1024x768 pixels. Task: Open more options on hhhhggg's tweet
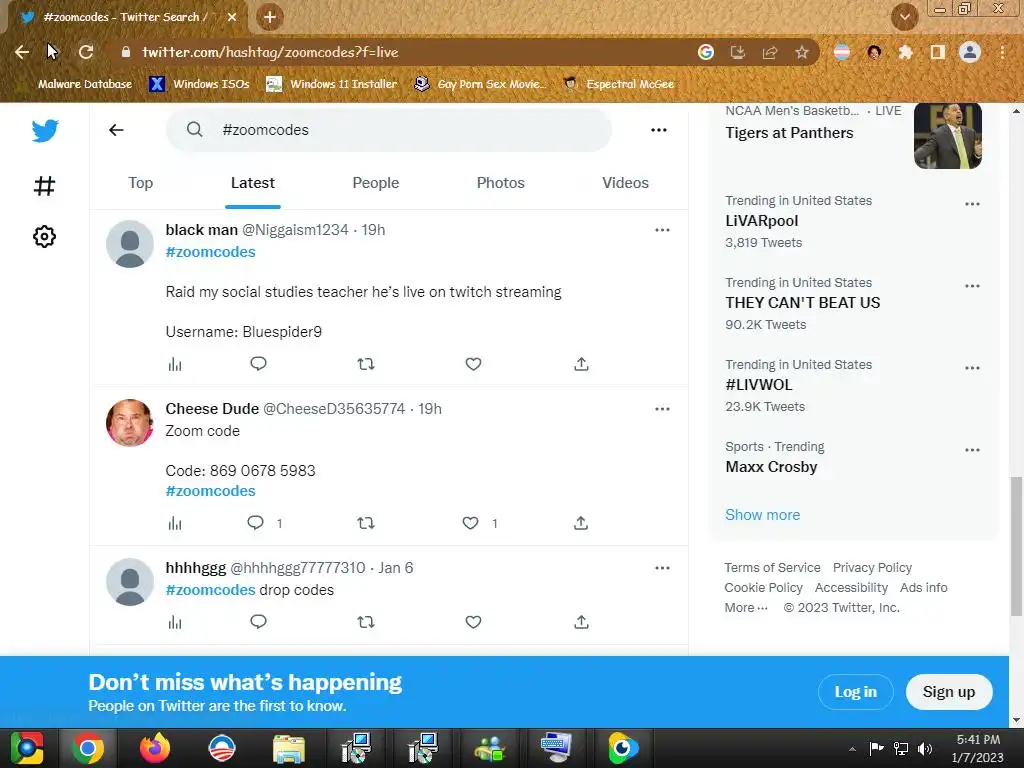[x=662, y=568]
